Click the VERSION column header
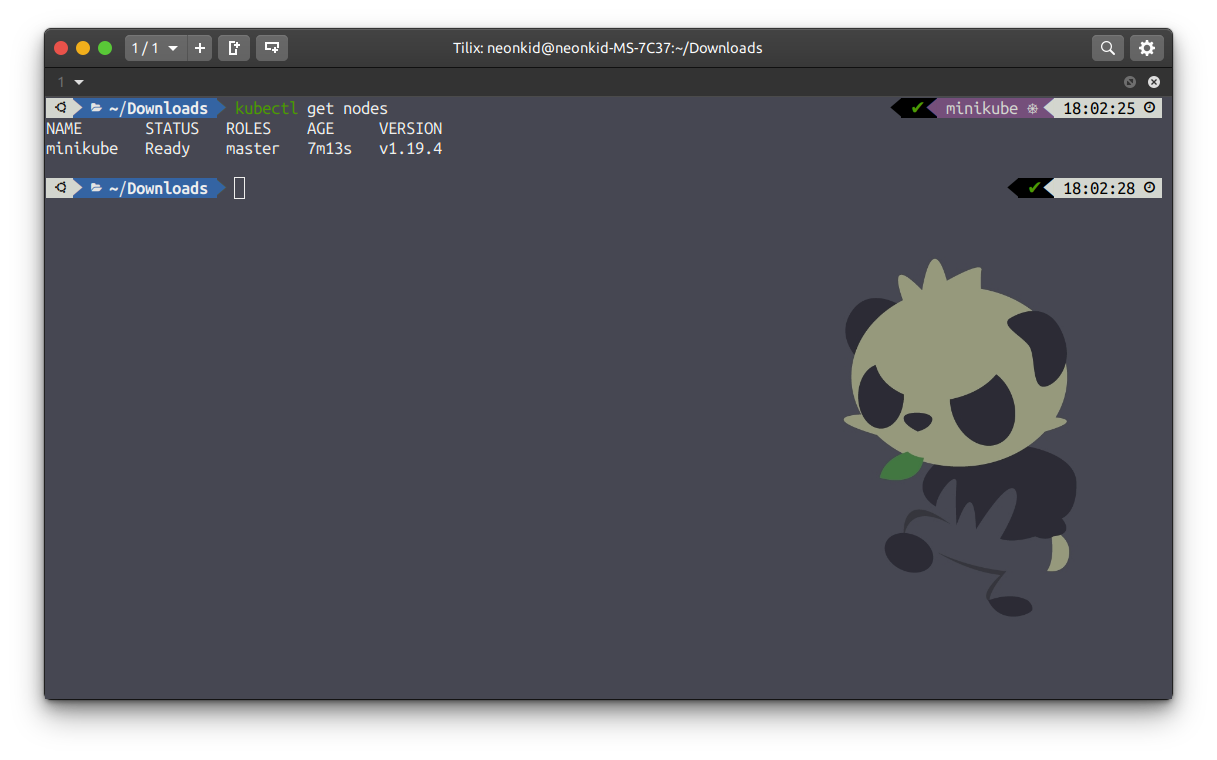This screenshot has width=1217, height=760. pos(410,128)
